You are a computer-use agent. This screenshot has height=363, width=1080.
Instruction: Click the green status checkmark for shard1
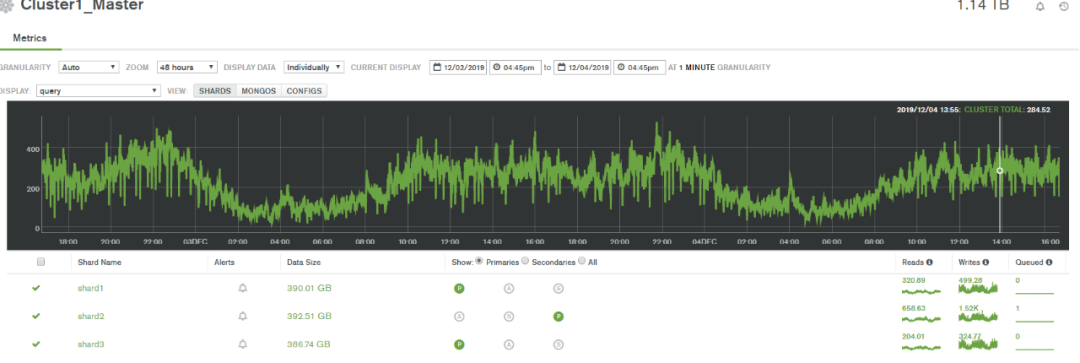click(x=36, y=288)
